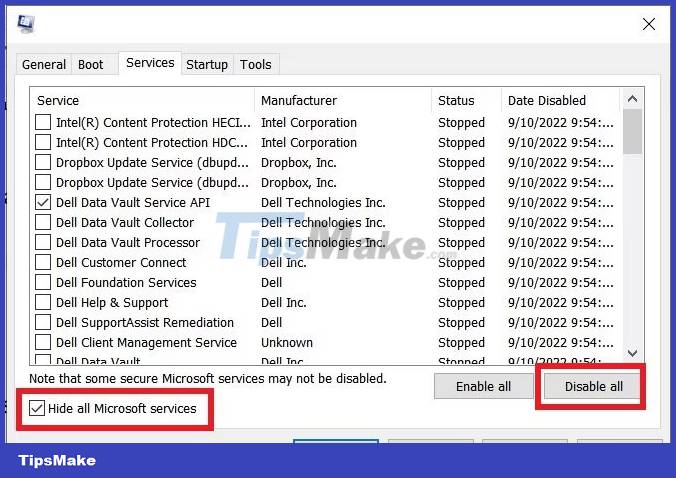Screen dimensions: 676x478
Task: Check Intel(R) Content Protection HDC service
Action: 43,142
